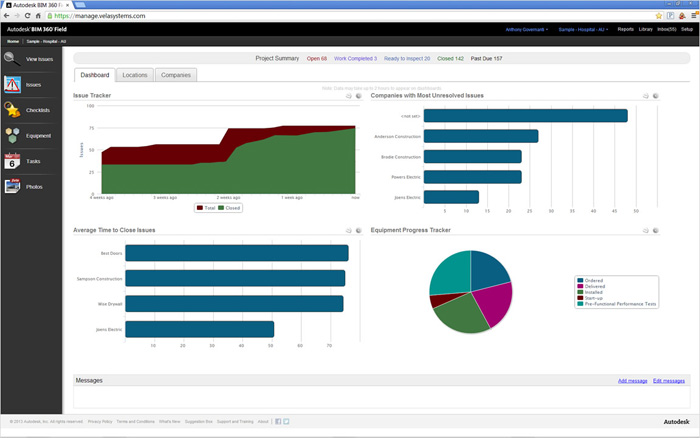Viewport: 700px width, 438px height.
Task: Open Reports in the top menu
Action: [625, 30]
